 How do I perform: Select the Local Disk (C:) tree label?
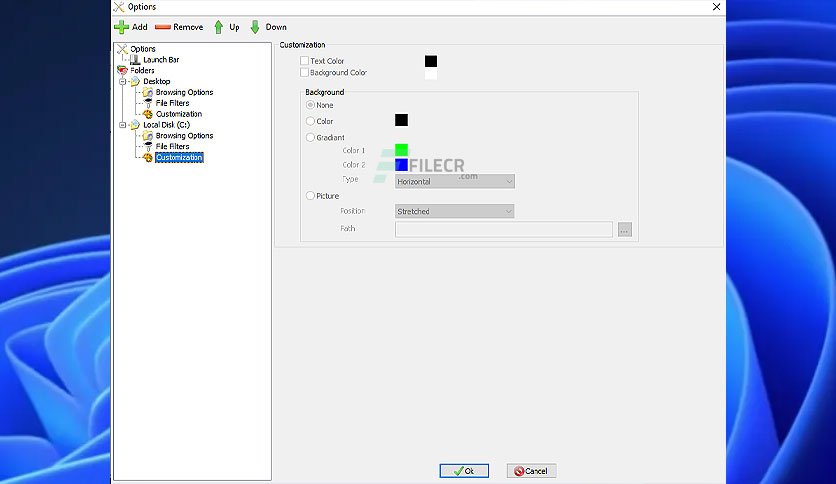(x=166, y=125)
